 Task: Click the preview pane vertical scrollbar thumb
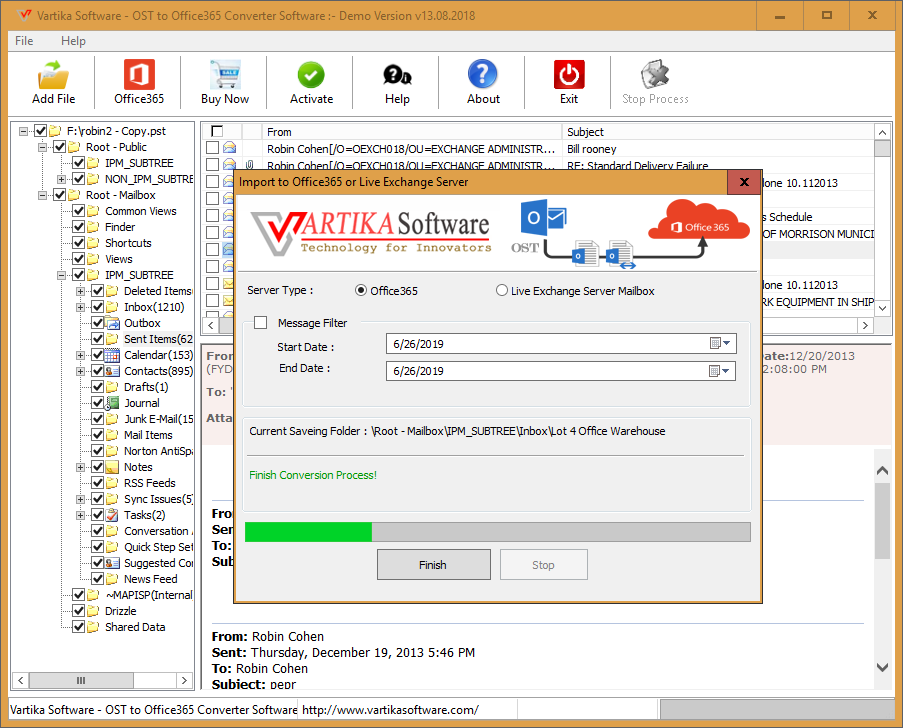coord(882,521)
